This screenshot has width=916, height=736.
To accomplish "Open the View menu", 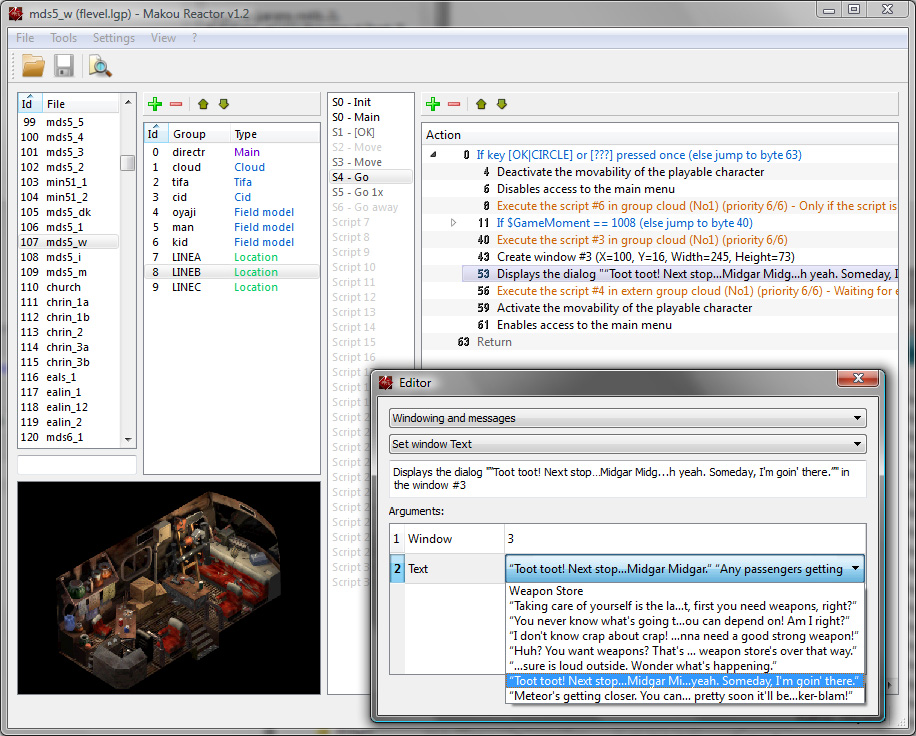I will 164,38.
